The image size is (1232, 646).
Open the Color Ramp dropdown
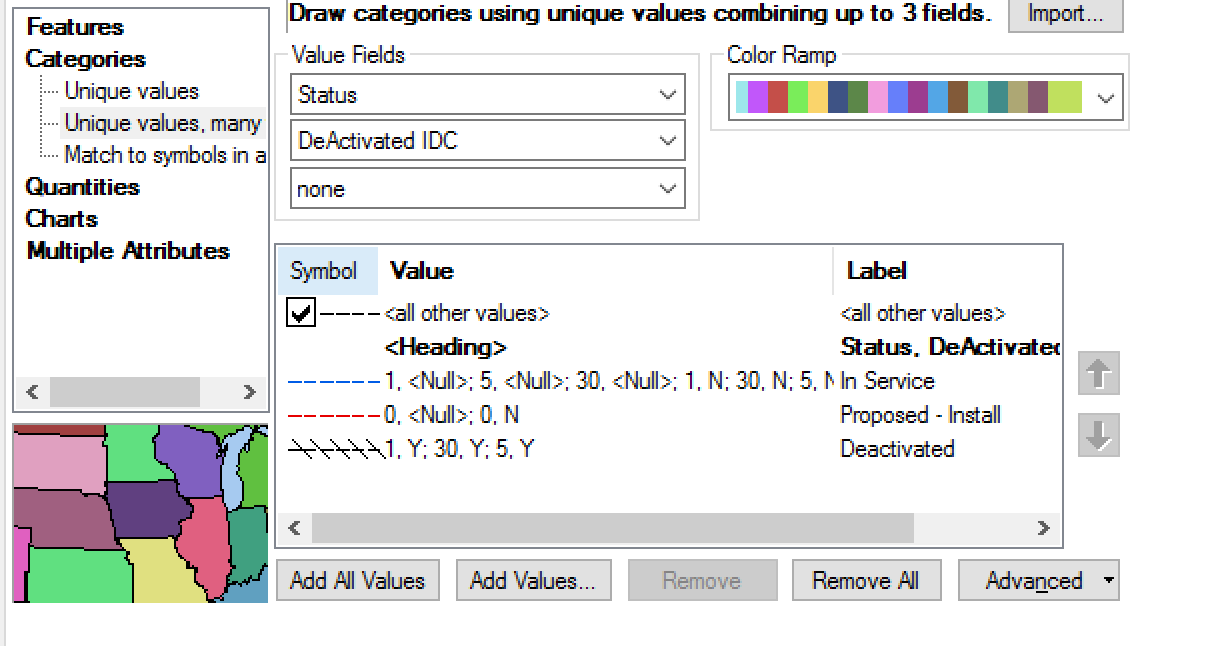(x=1104, y=97)
